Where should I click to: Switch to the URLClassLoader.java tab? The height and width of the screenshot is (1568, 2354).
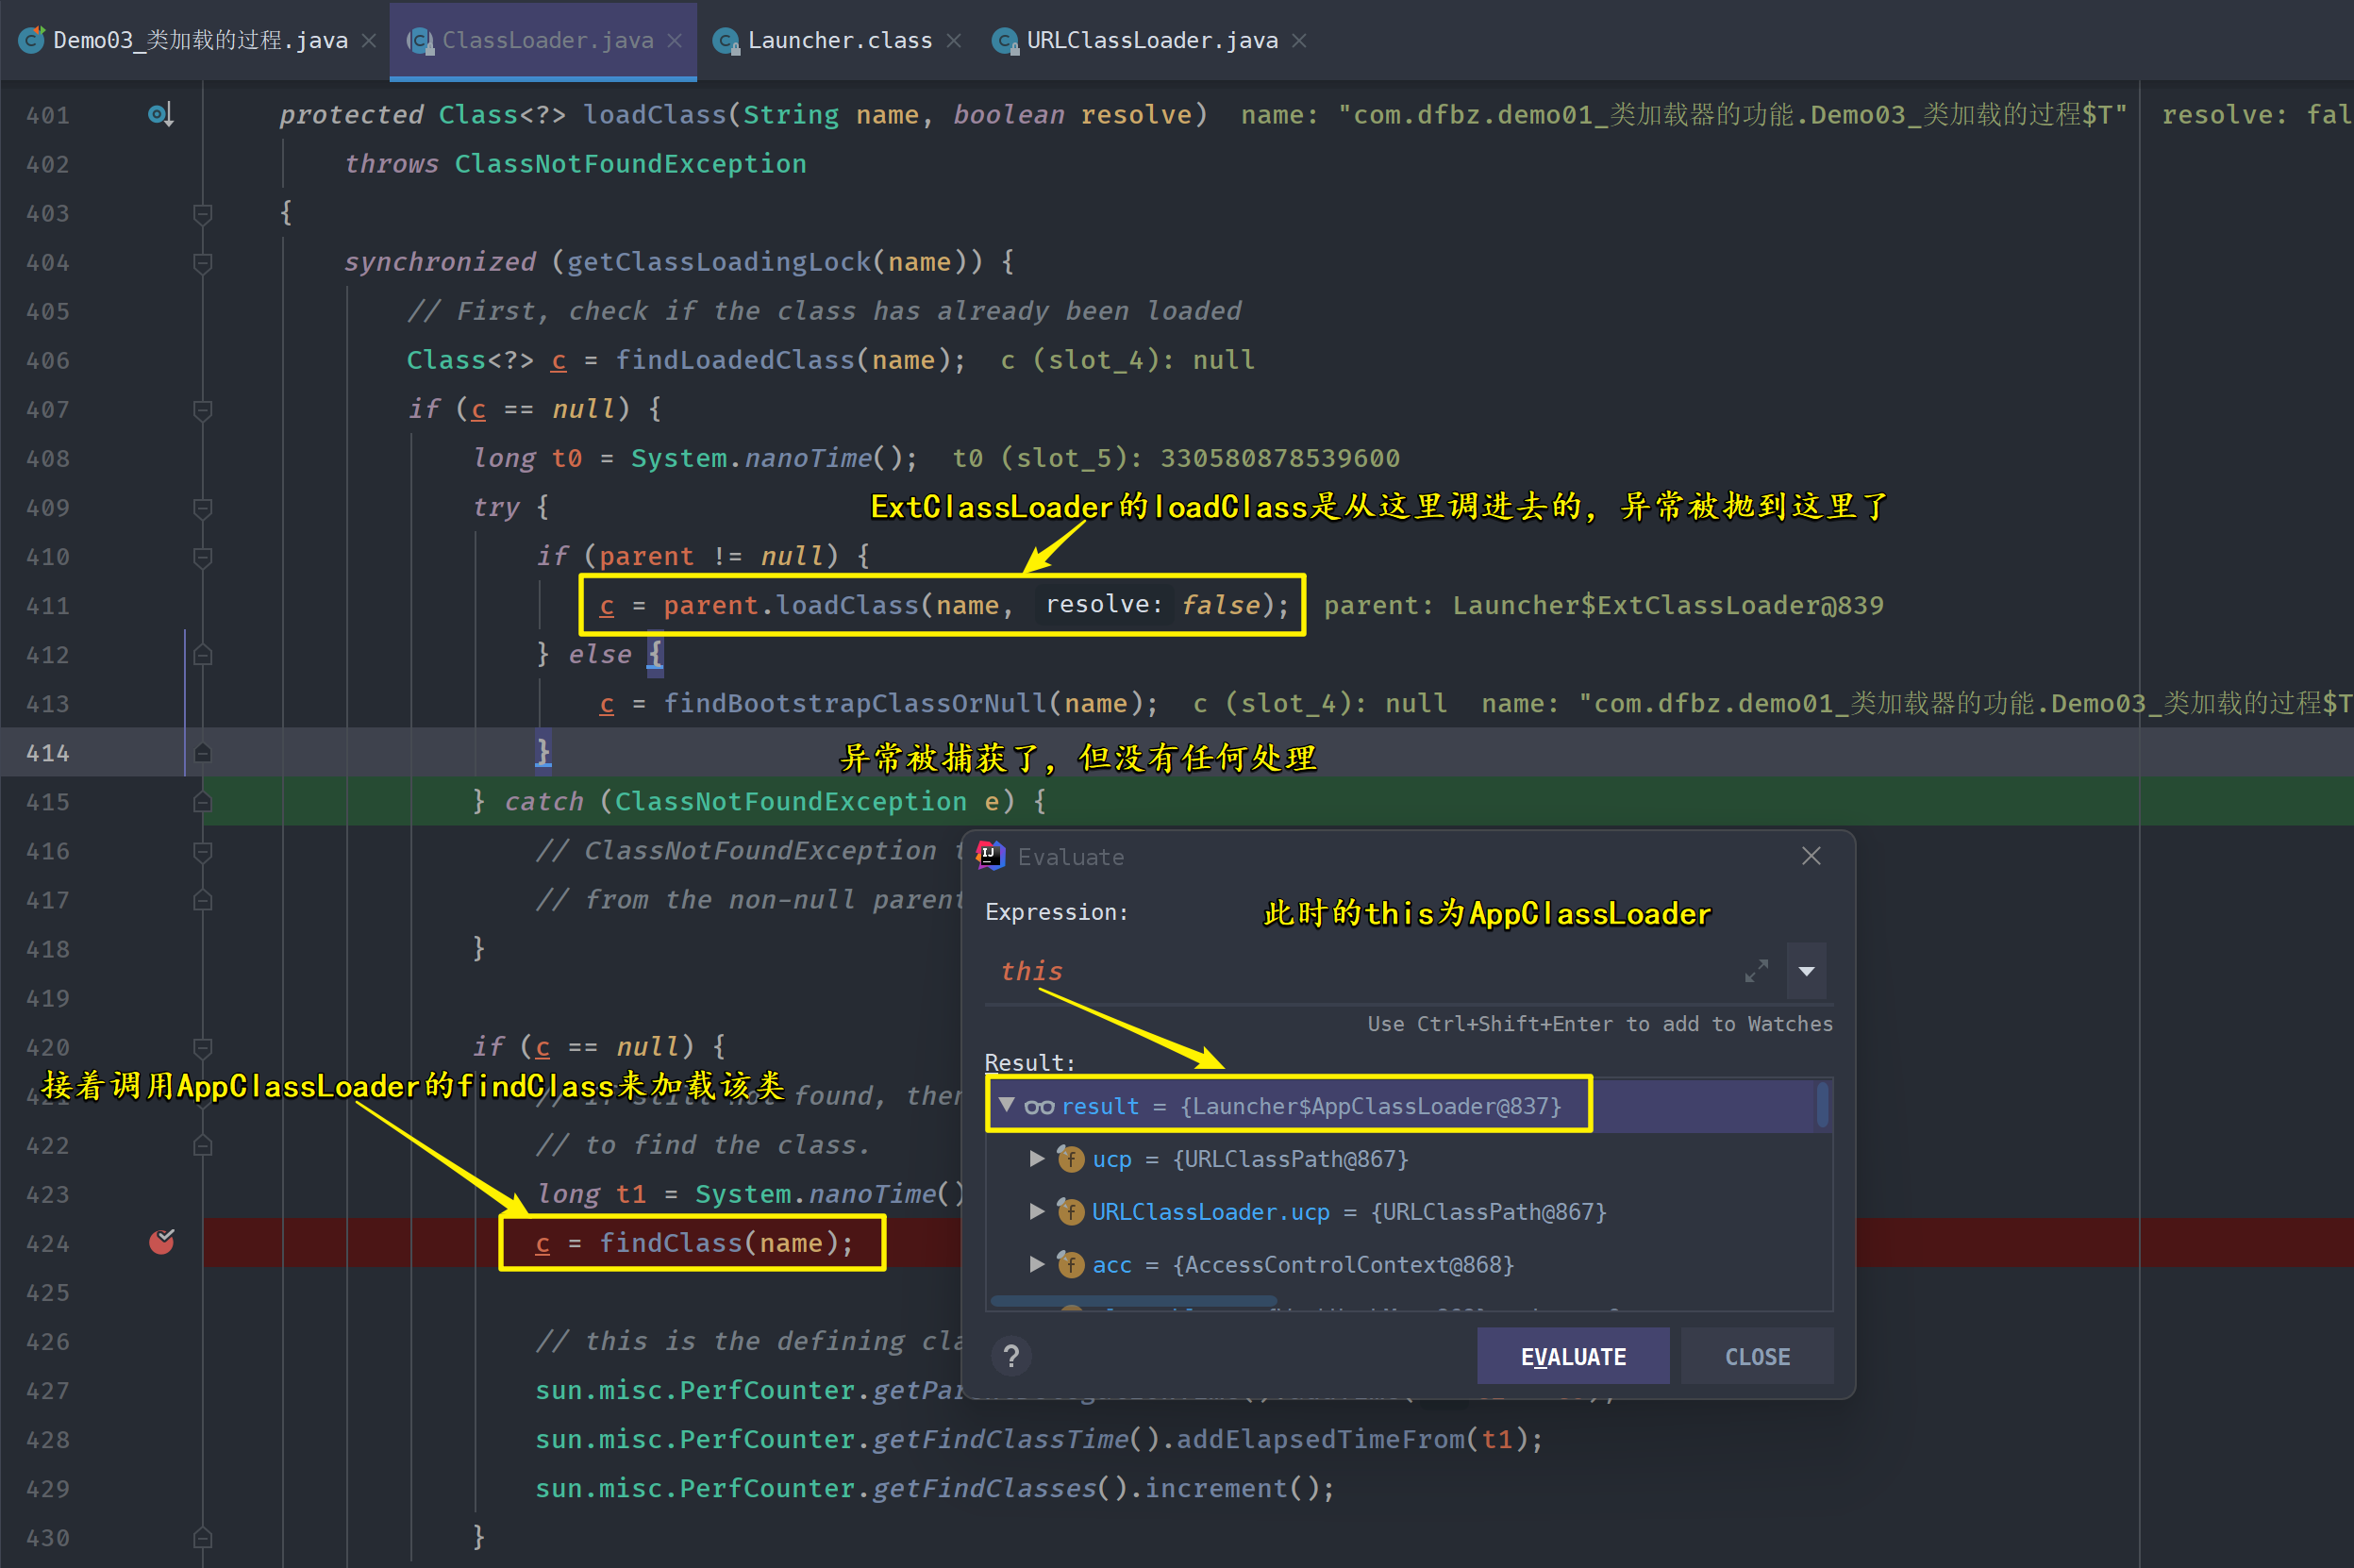coord(1151,41)
